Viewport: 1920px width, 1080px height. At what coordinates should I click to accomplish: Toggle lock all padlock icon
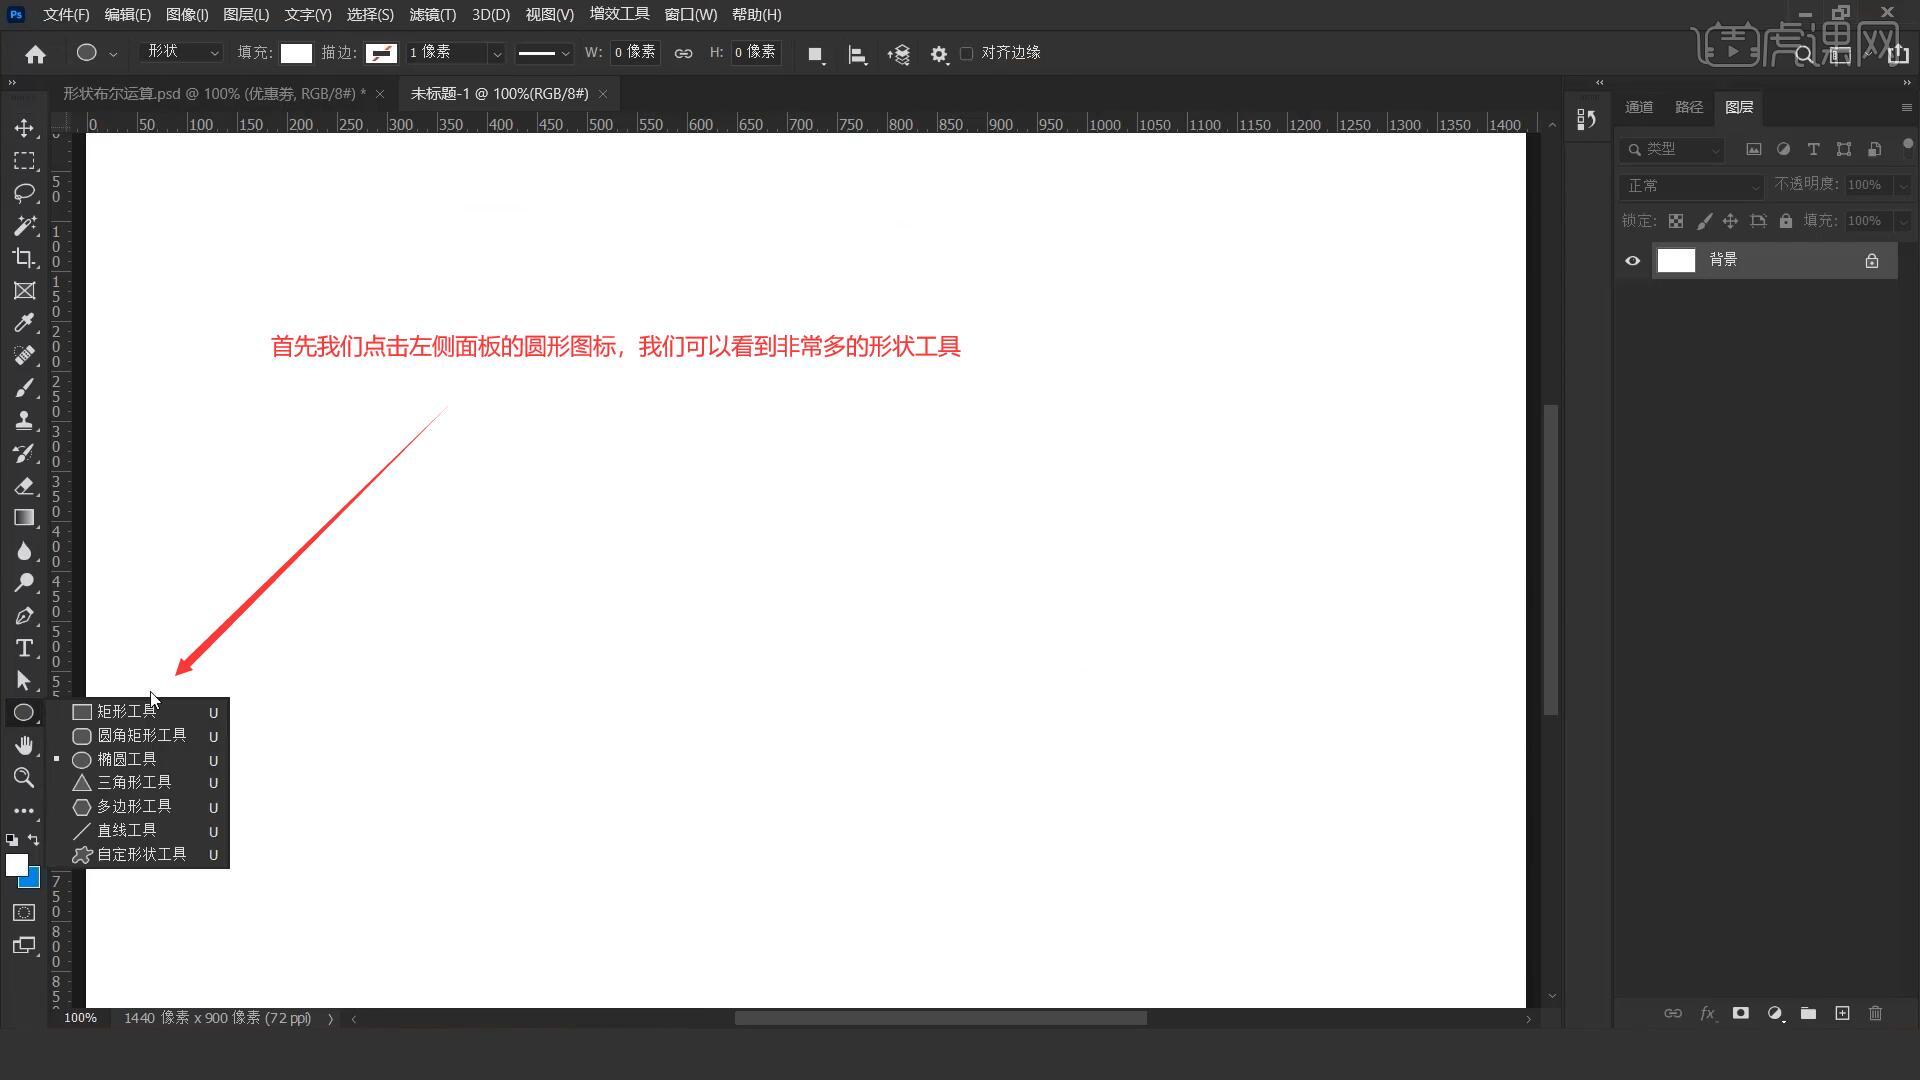1786,221
